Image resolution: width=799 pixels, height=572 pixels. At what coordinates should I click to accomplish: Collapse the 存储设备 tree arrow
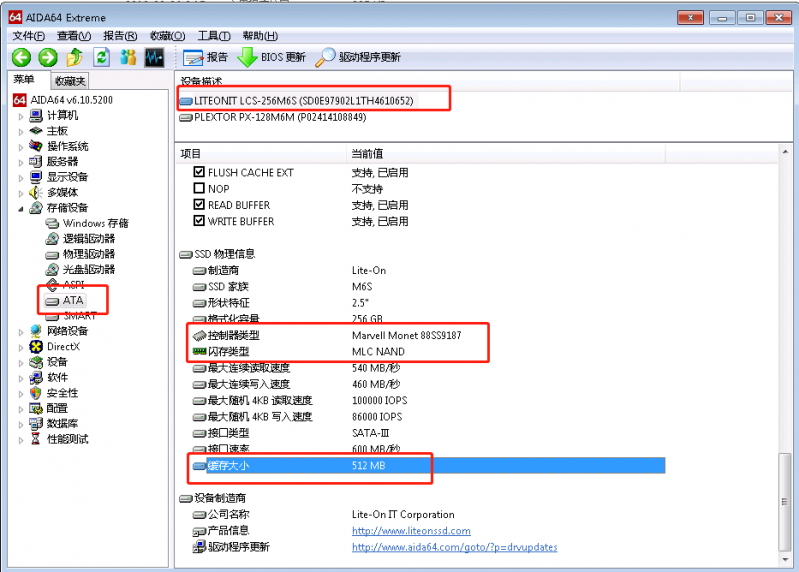[21, 208]
